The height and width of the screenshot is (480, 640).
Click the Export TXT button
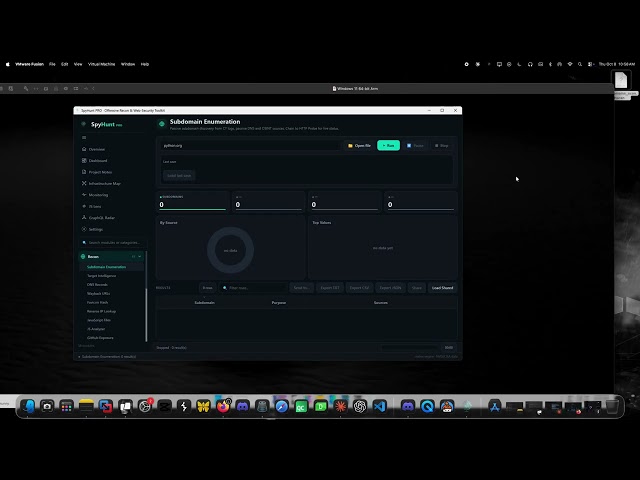click(330, 288)
